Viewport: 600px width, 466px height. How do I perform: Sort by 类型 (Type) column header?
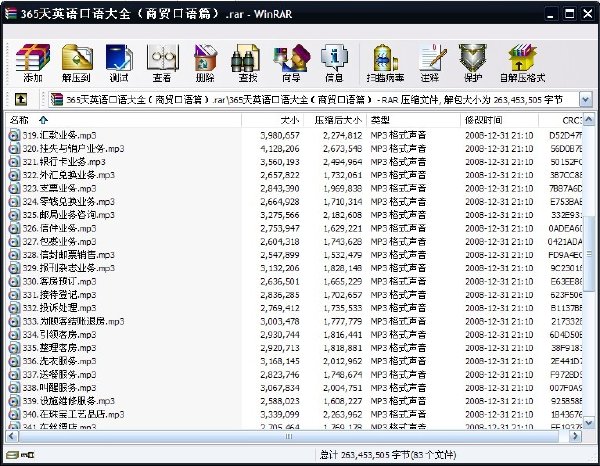(413, 120)
